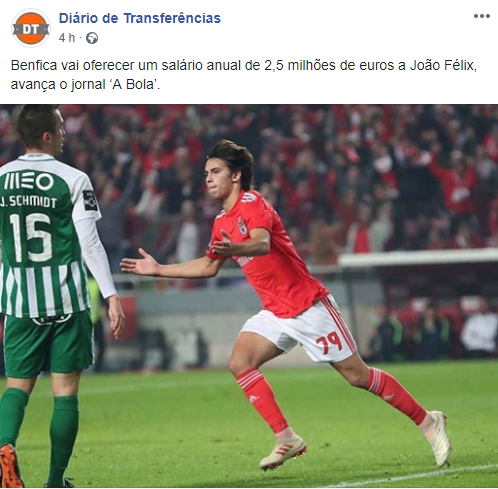Click the word 'Benfica' starting the post
Viewport: 498px width, 489px height.
[34, 65]
